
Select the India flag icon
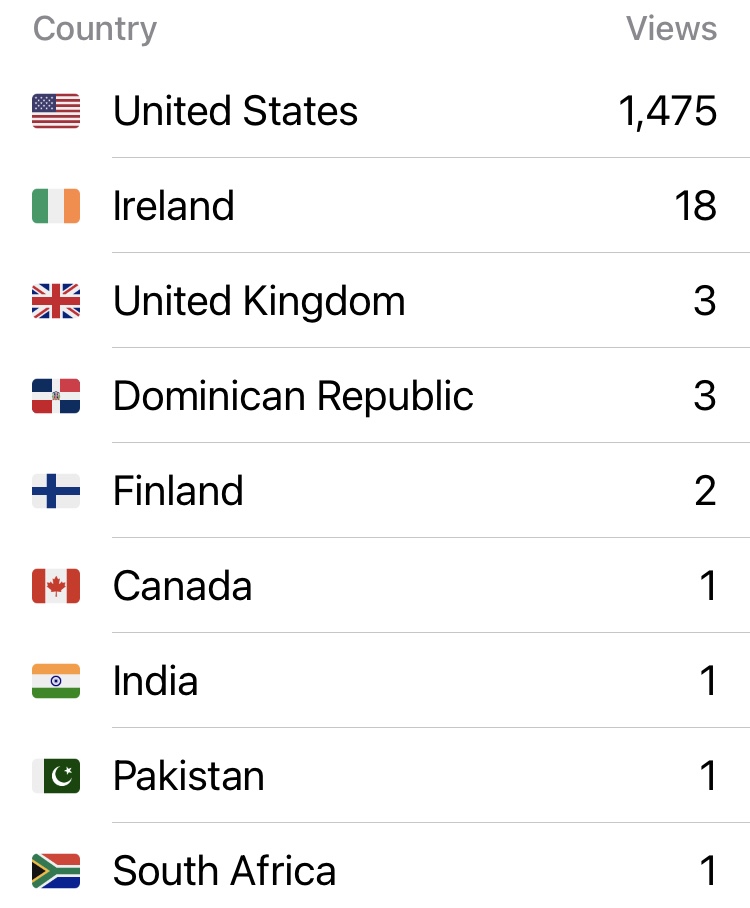(56, 681)
